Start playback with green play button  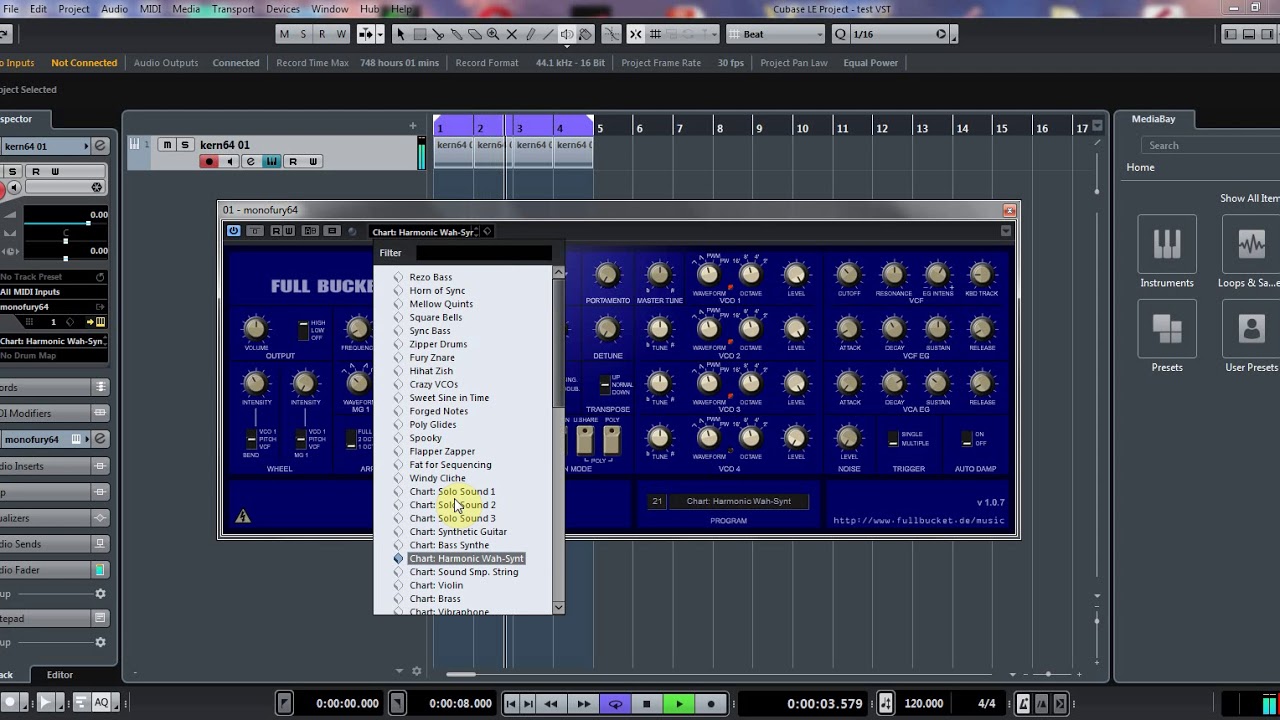(679, 704)
